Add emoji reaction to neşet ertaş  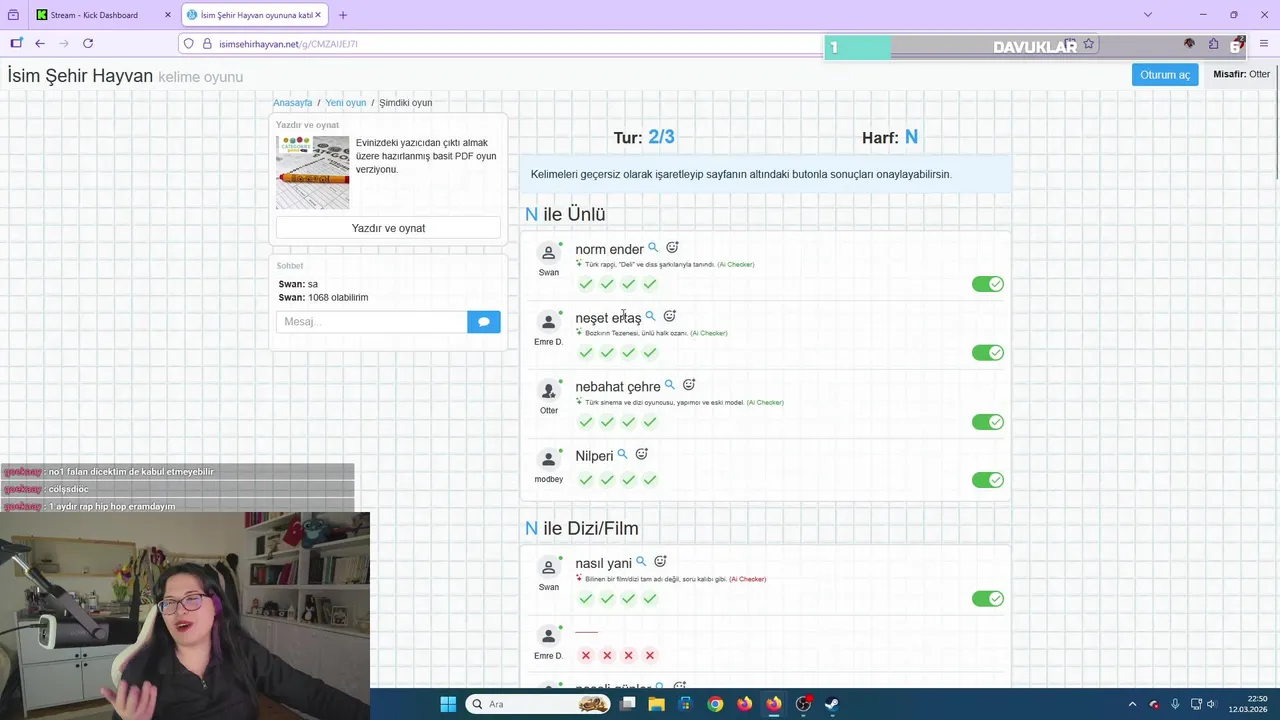point(669,316)
